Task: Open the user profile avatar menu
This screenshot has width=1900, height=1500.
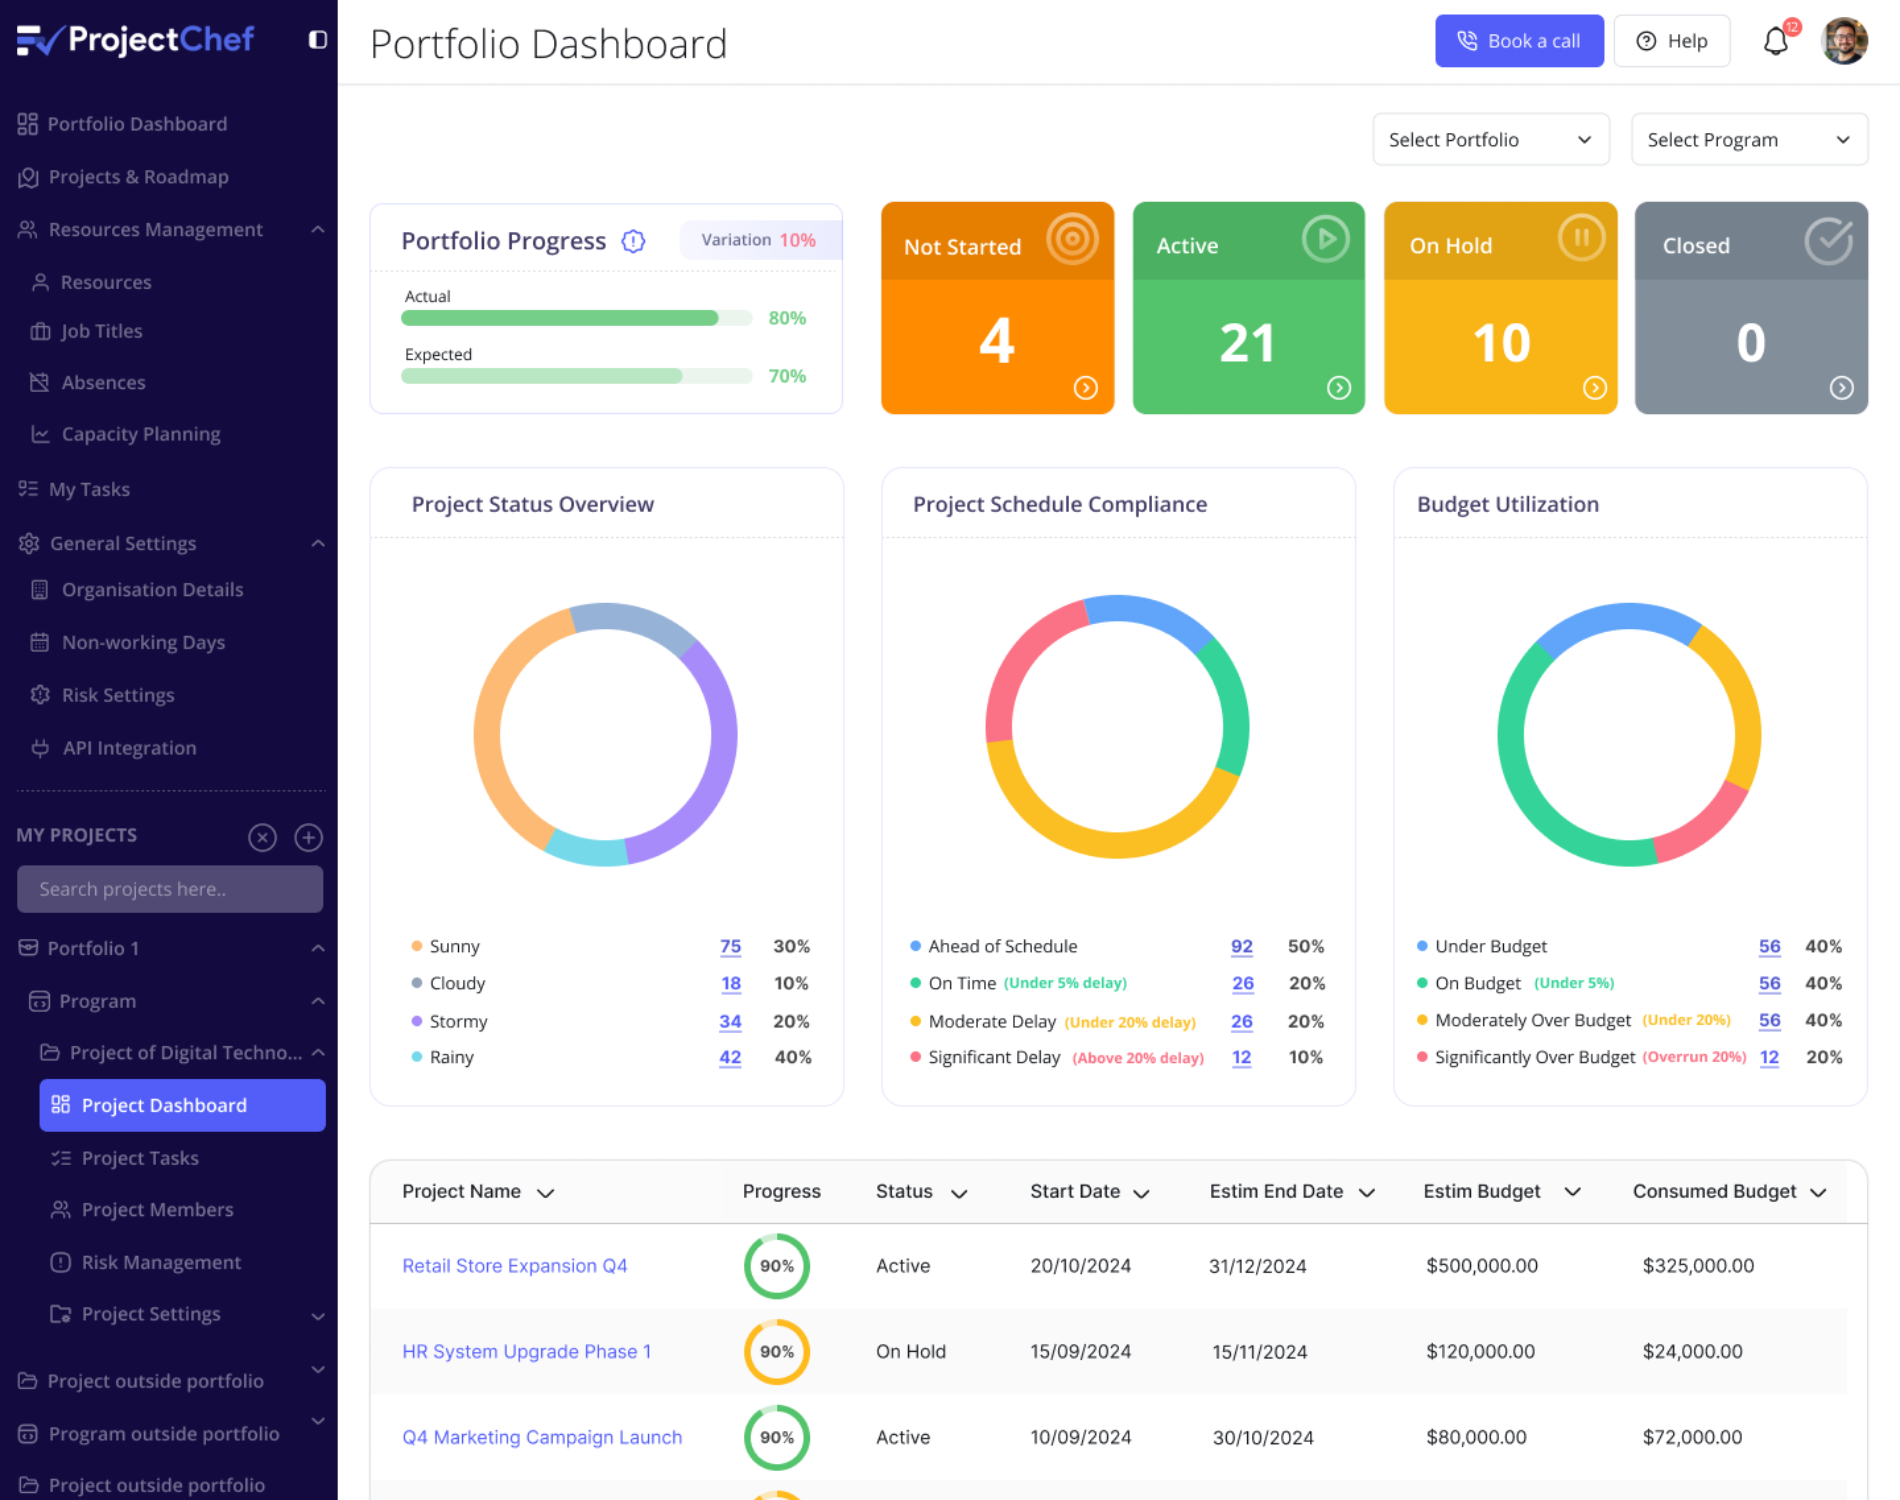Action: [x=1844, y=41]
